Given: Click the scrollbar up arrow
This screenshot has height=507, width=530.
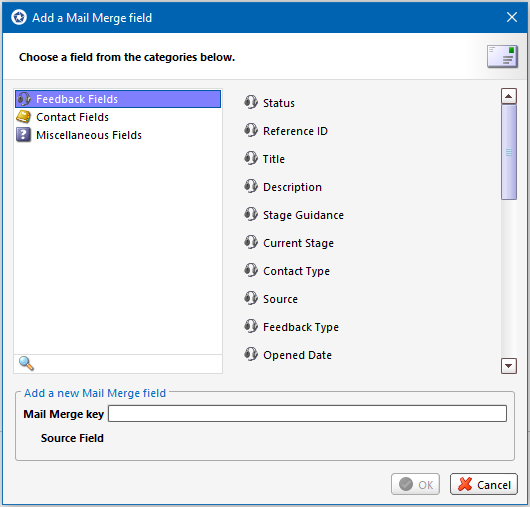Looking at the screenshot, I should click(x=509, y=96).
